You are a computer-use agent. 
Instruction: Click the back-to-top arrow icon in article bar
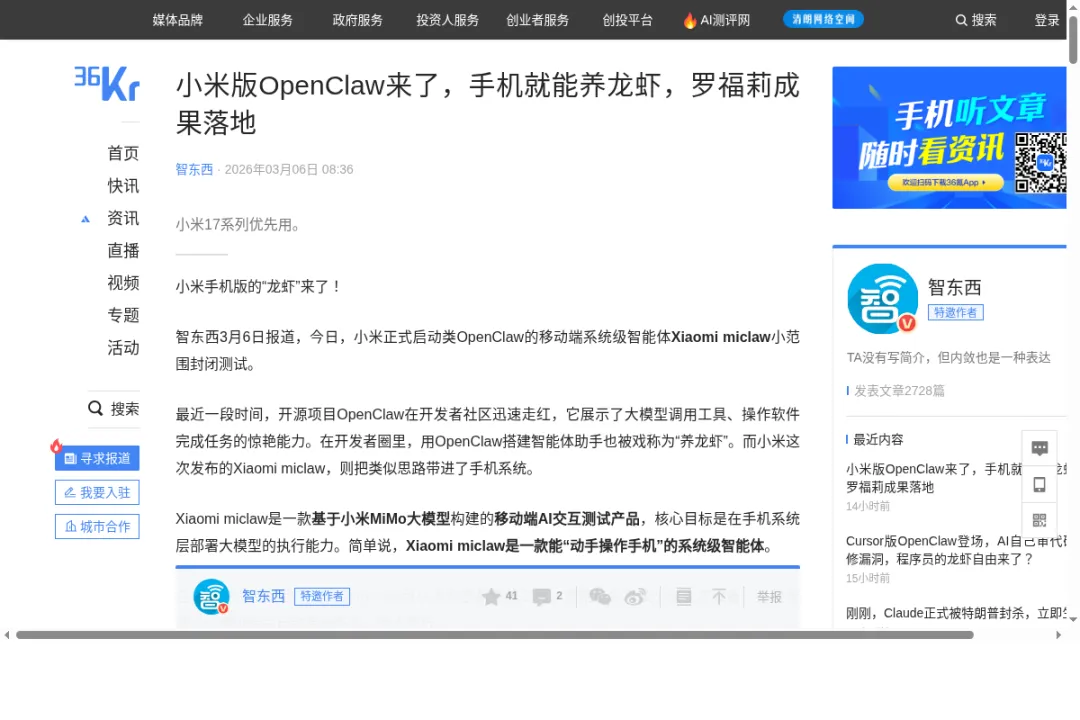718,597
